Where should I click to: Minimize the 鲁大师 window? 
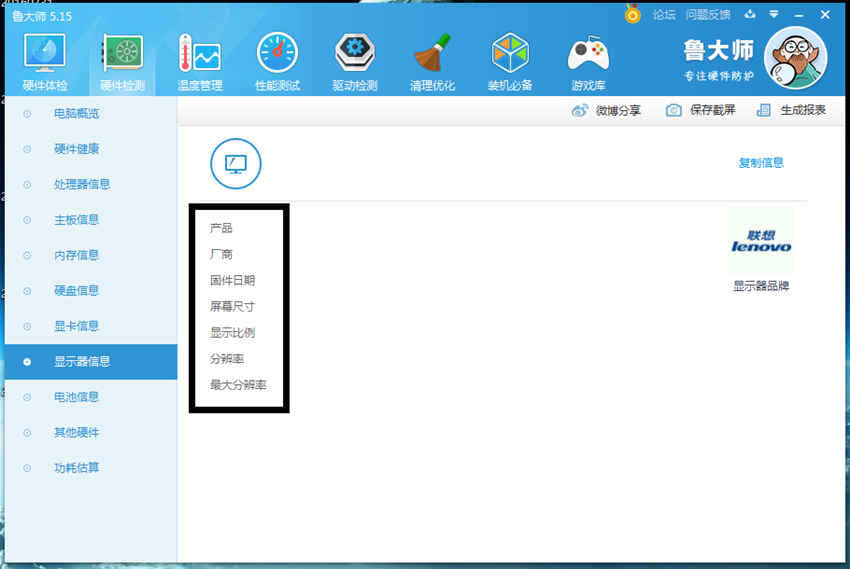(x=799, y=15)
